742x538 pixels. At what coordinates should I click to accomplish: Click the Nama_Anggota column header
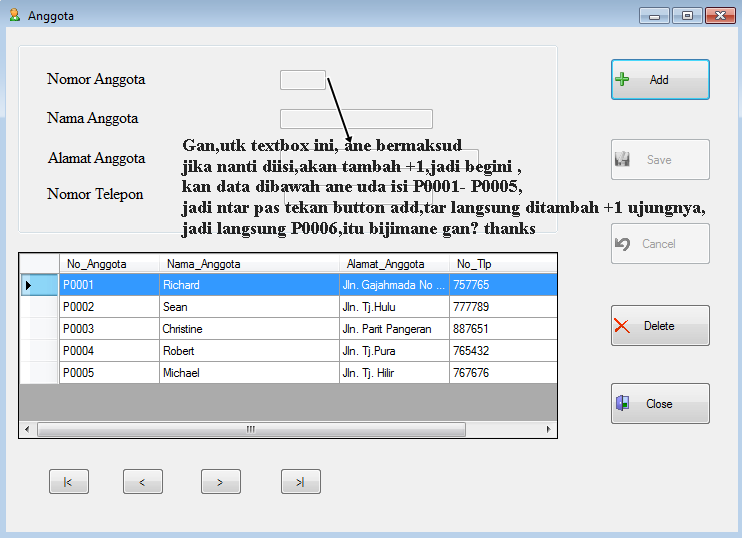pos(248,264)
